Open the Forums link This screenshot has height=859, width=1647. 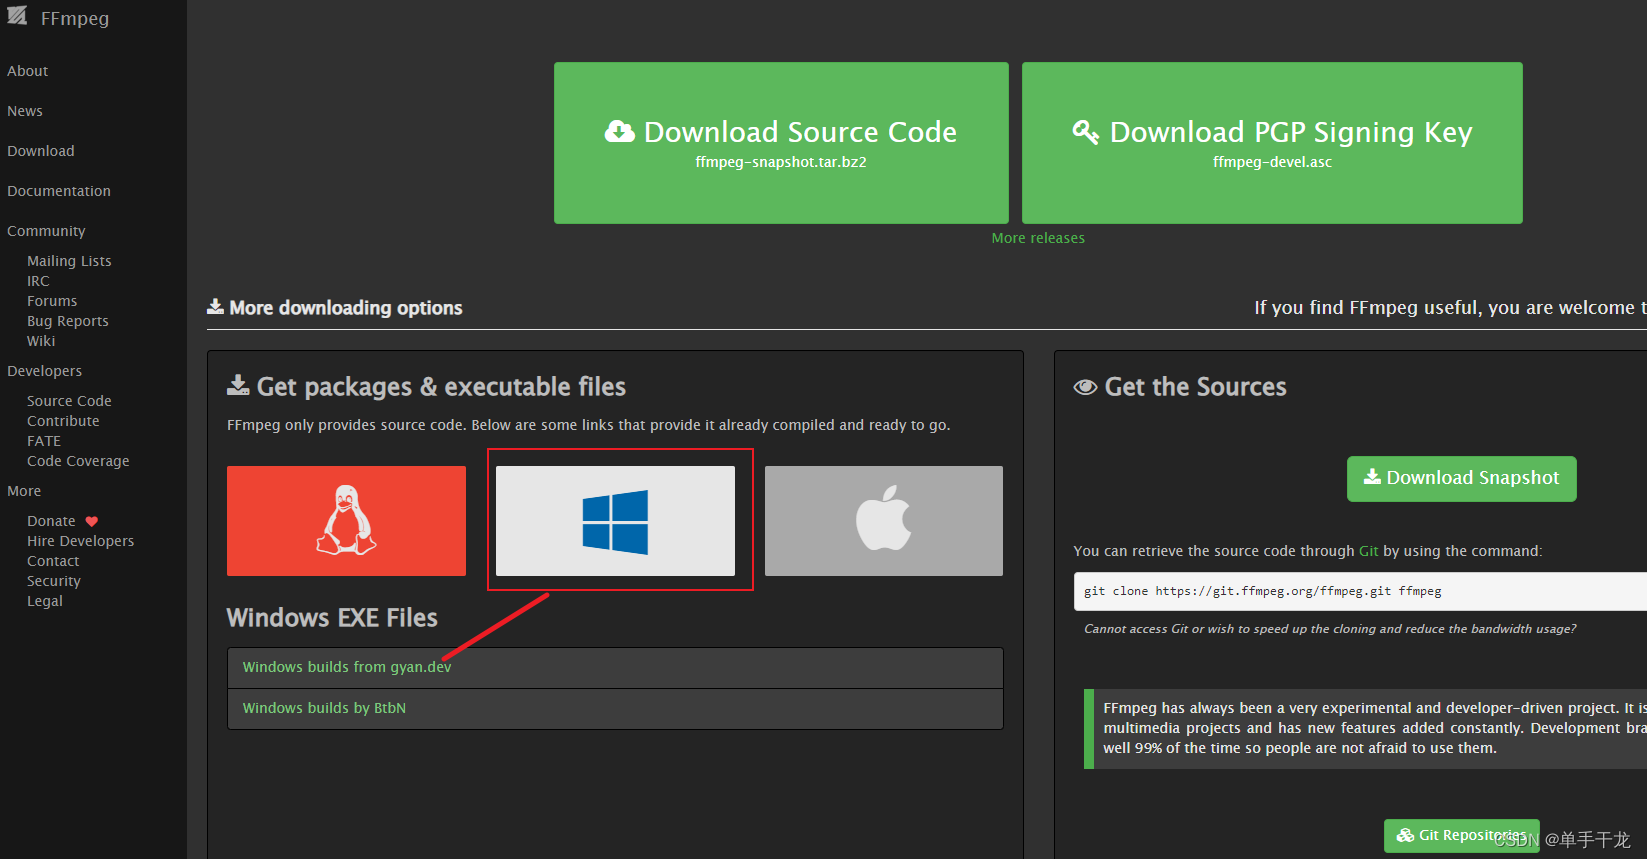(52, 301)
